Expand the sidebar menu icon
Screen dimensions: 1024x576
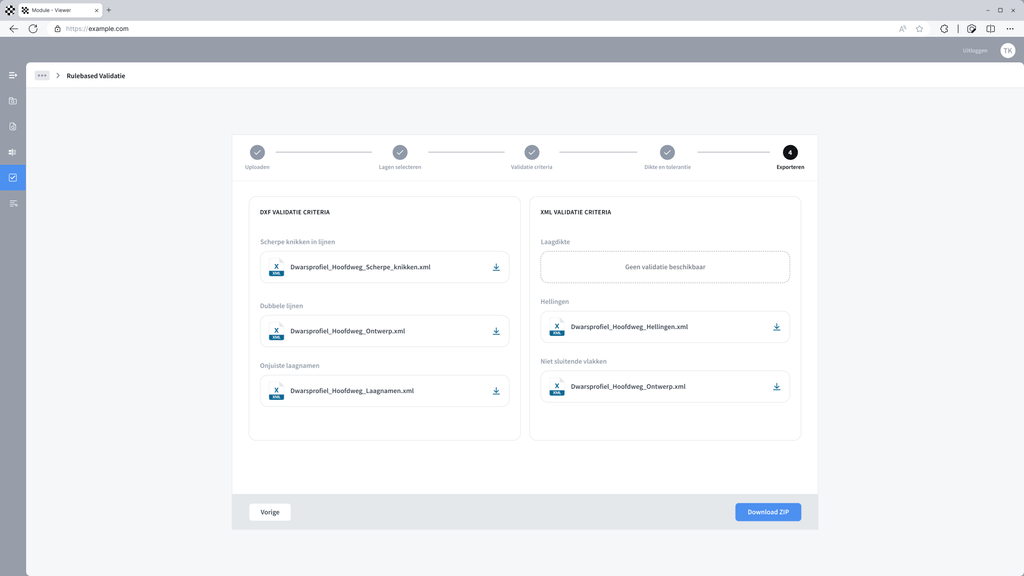[12, 75]
